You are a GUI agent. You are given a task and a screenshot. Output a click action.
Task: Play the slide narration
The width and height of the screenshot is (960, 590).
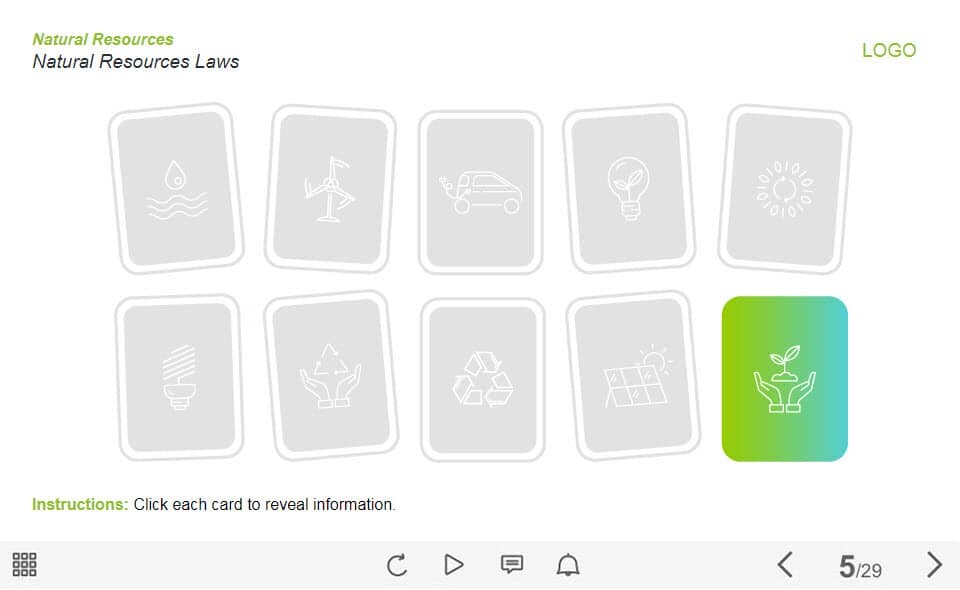click(x=454, y=564)
